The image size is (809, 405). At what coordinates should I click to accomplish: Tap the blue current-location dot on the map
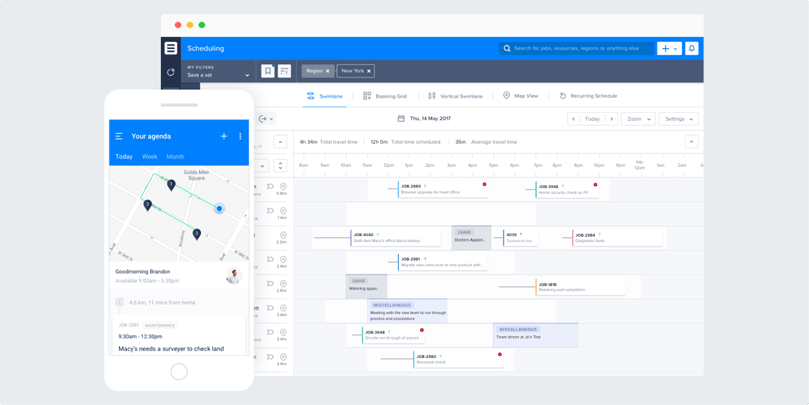tap(219, 208)
